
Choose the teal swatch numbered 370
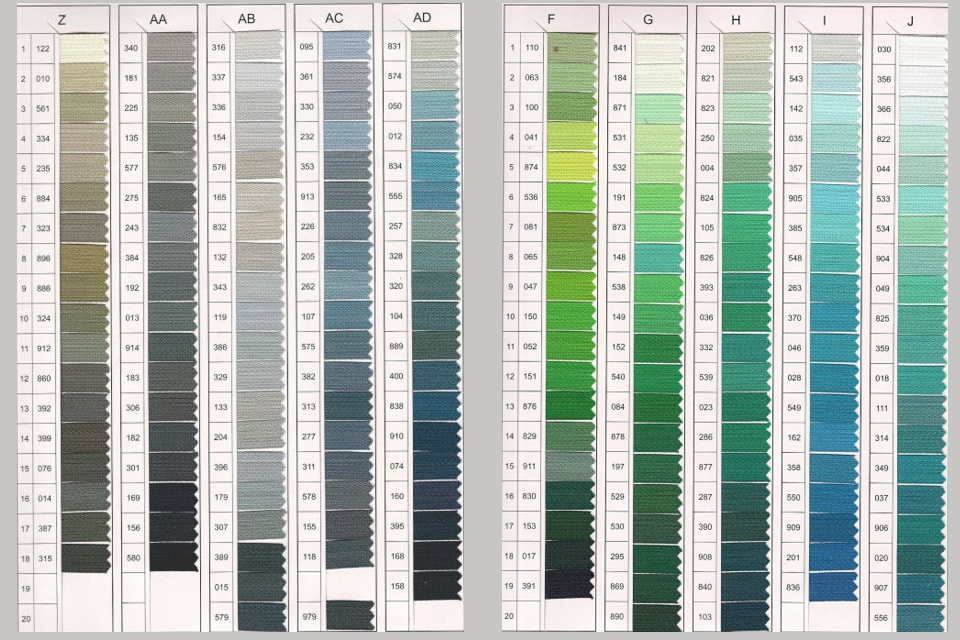click(834, 318)
